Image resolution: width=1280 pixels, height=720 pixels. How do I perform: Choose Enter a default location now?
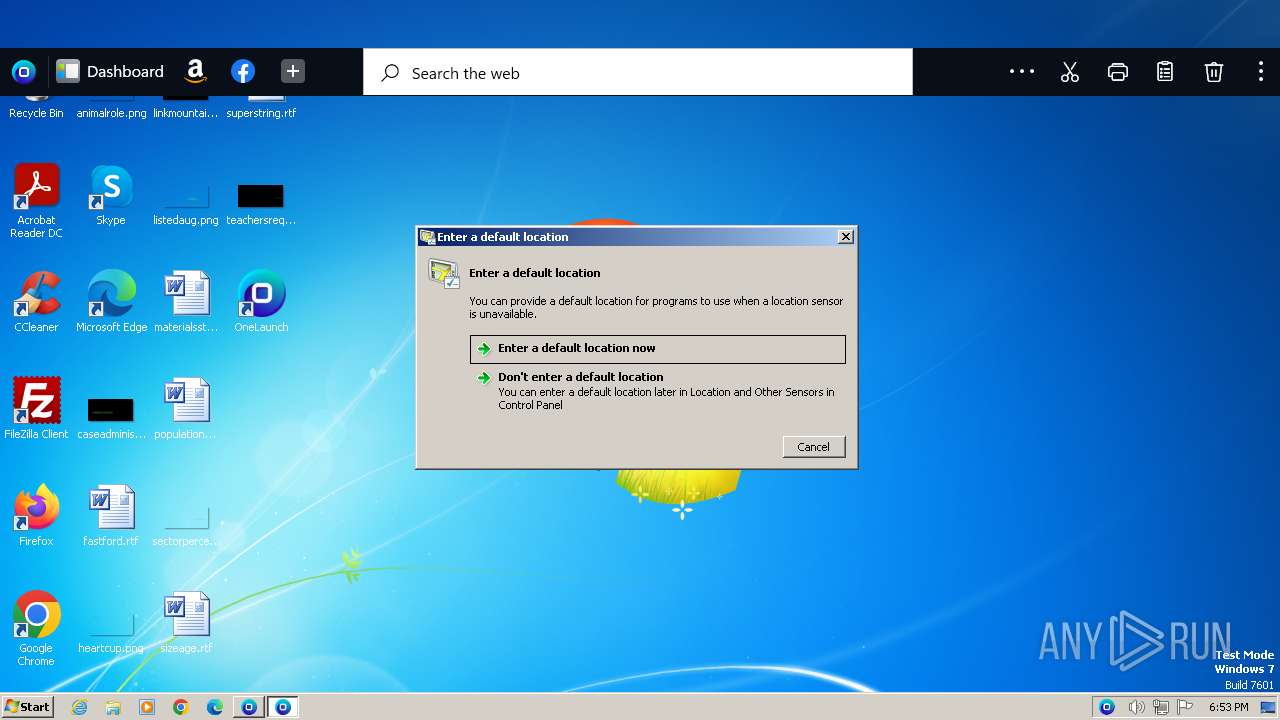[657, 348]
